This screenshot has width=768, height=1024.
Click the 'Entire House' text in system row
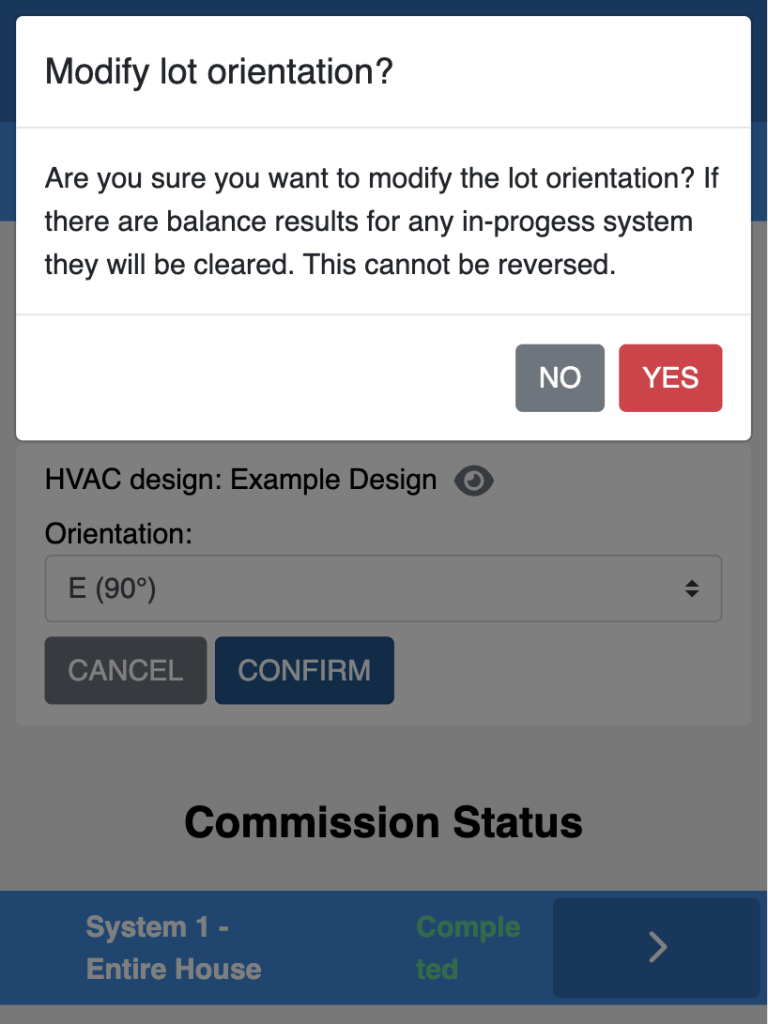coord(173,969)
